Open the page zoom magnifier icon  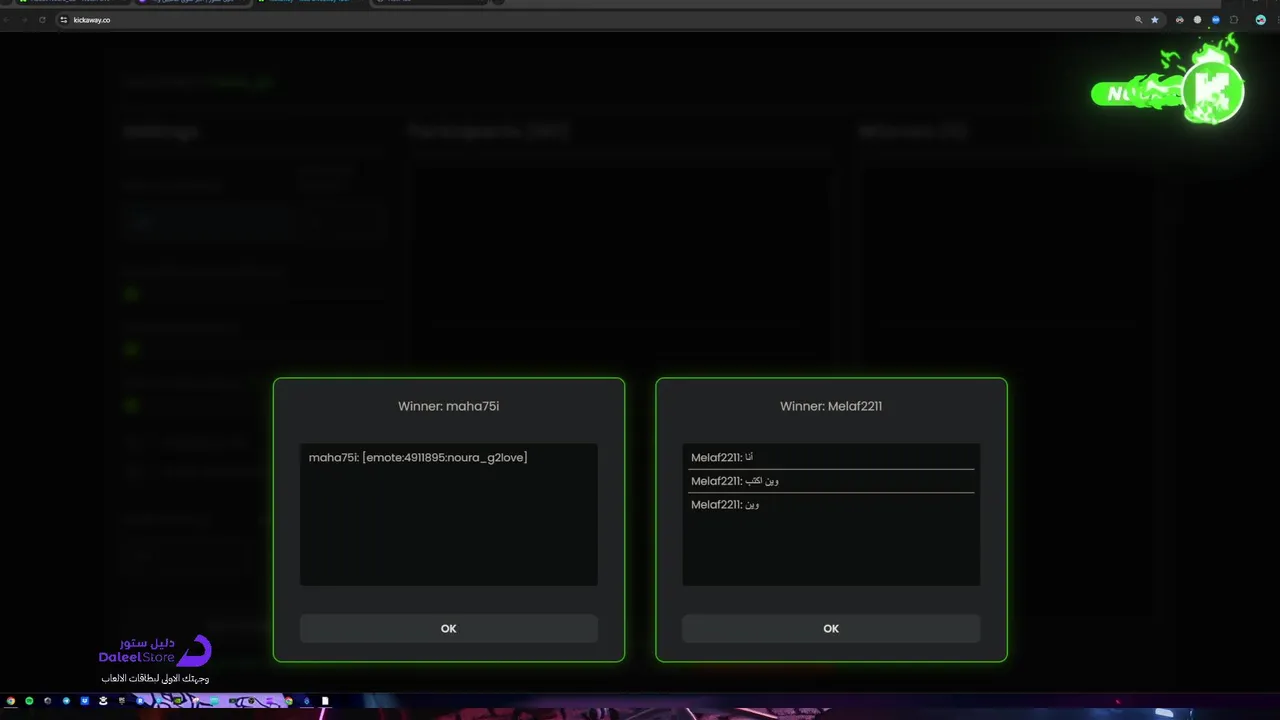(x=1138, y=20)
